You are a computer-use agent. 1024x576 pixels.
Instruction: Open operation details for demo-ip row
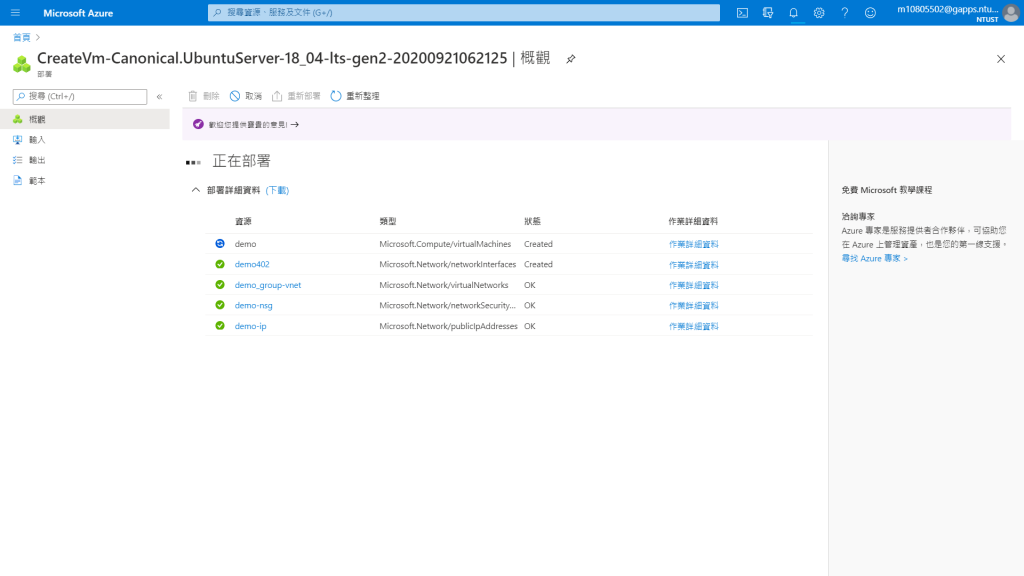point(694,326)
